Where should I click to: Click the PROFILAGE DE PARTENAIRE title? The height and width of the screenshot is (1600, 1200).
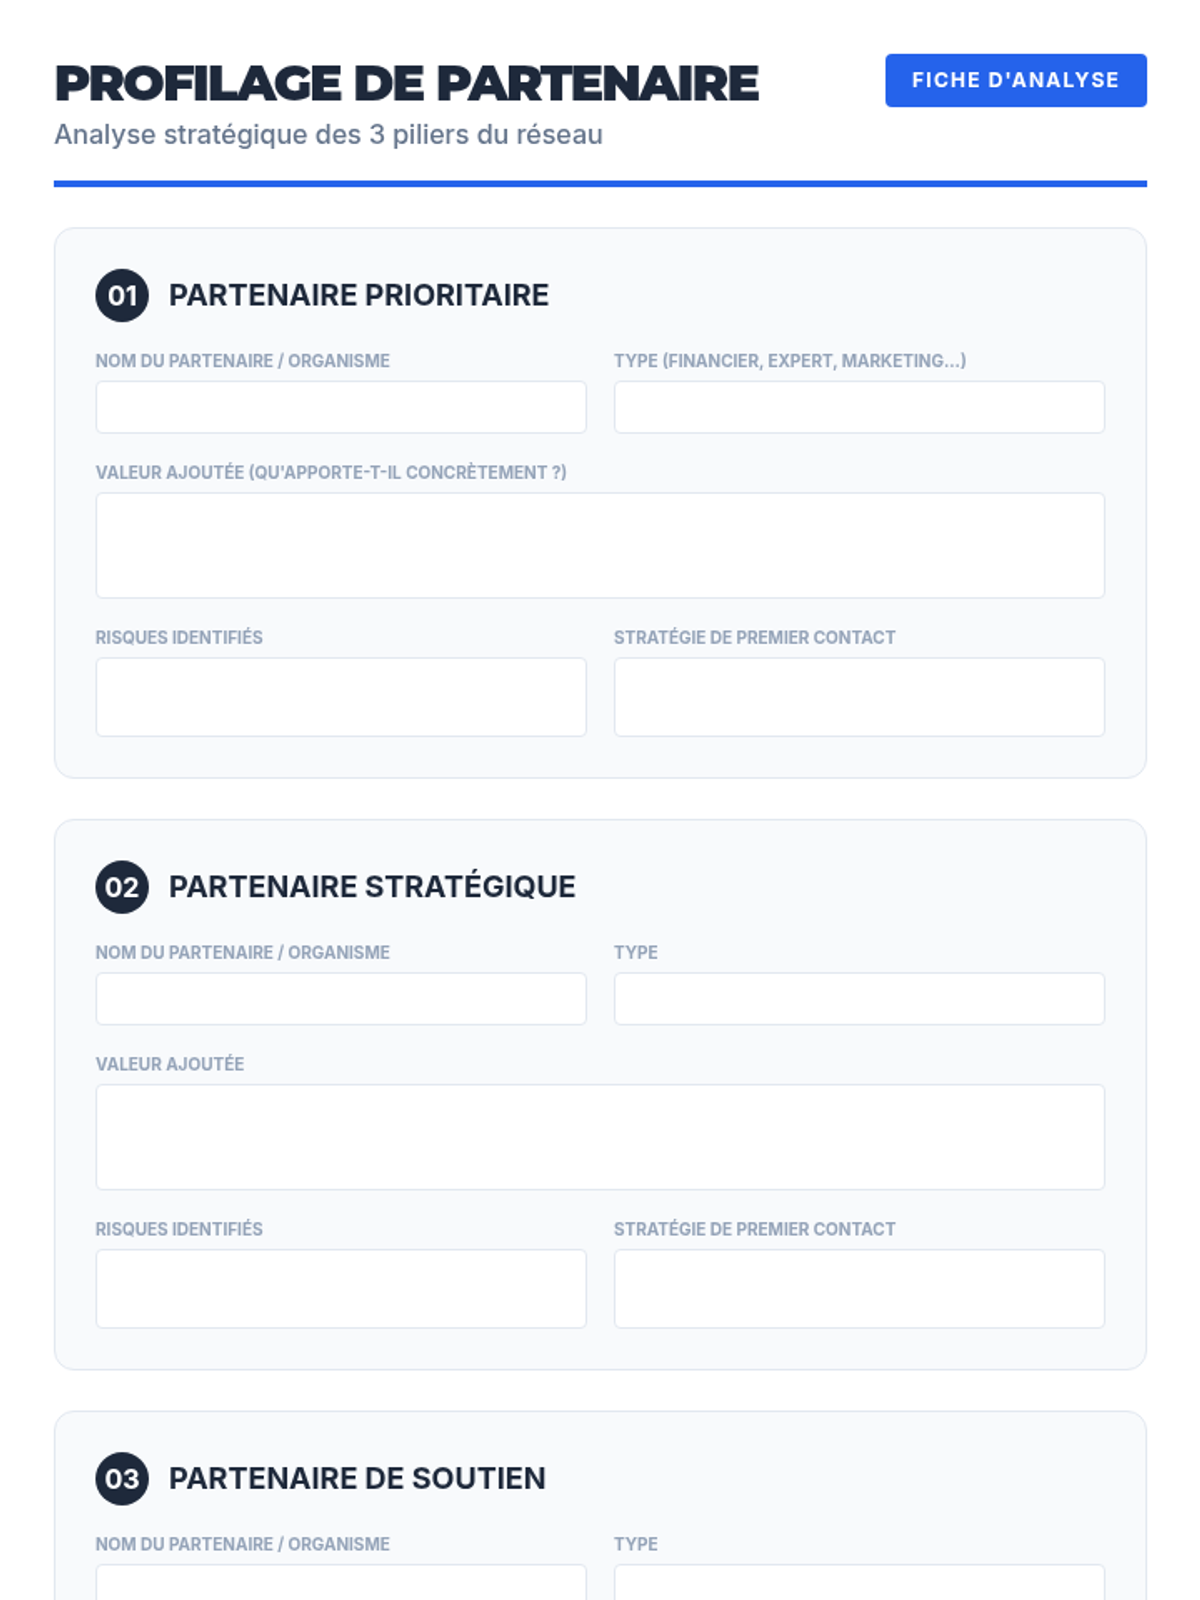tap(406, 83)
